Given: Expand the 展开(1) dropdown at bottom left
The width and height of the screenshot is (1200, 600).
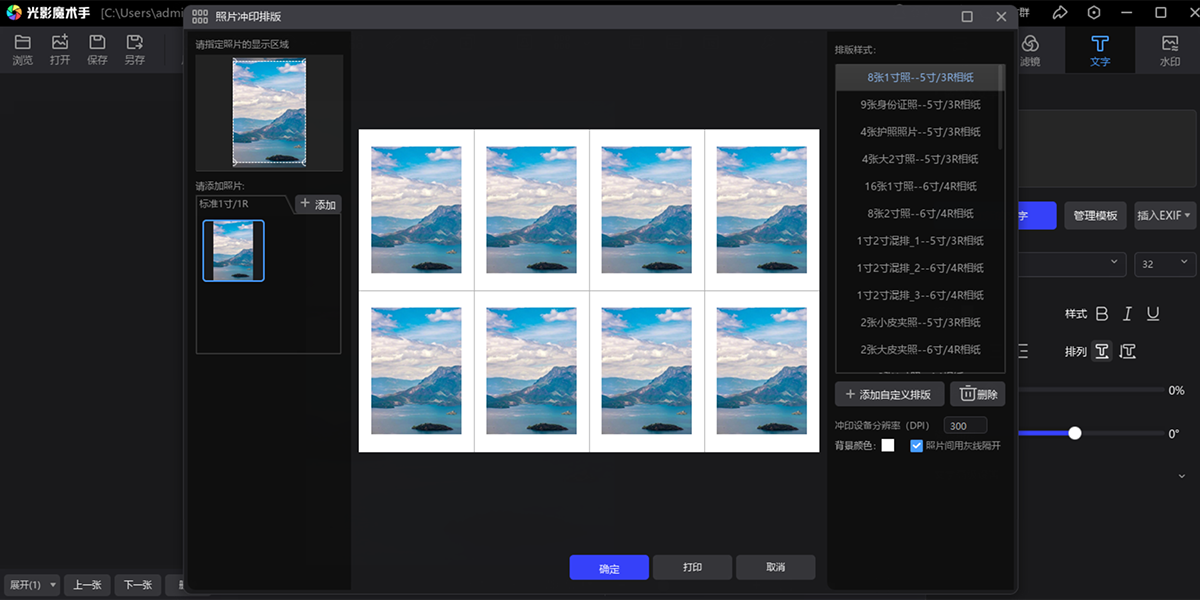Looking at the screenshot, I should pos(33,585).
